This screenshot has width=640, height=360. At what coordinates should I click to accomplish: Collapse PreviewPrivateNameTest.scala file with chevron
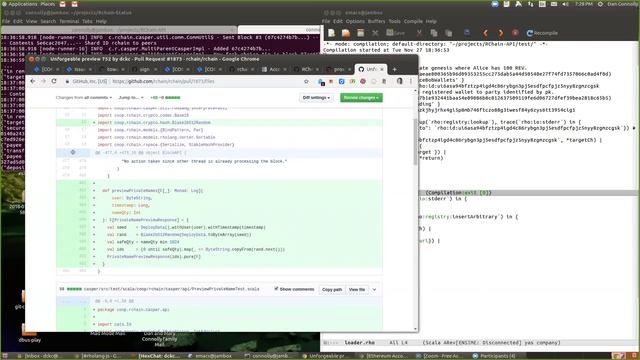point(374,289)
